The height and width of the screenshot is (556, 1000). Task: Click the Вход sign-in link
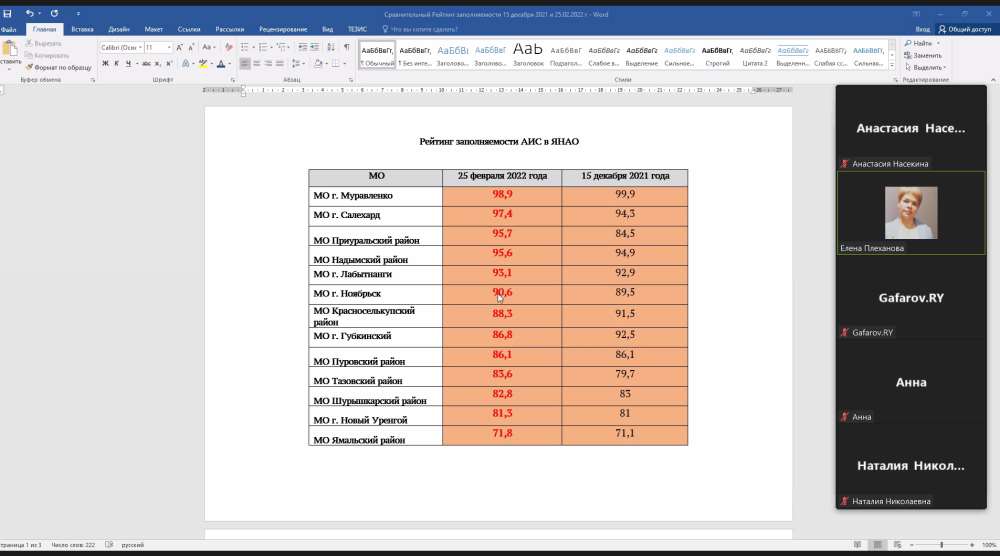click(x=922, y=29)
